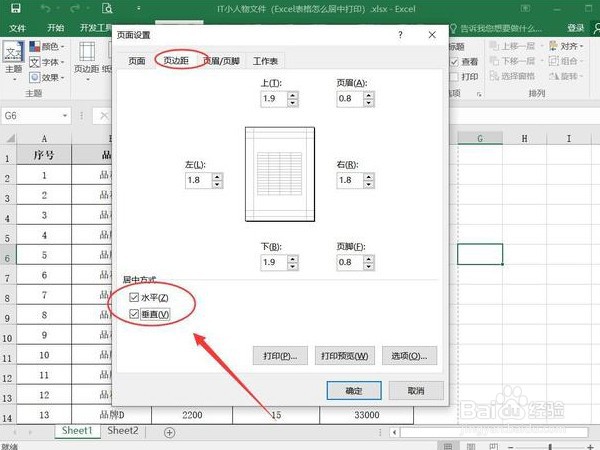This screenshot has height=450, width=600.
Task: Click the Undo arrow icon
Action: coord(46,8)
